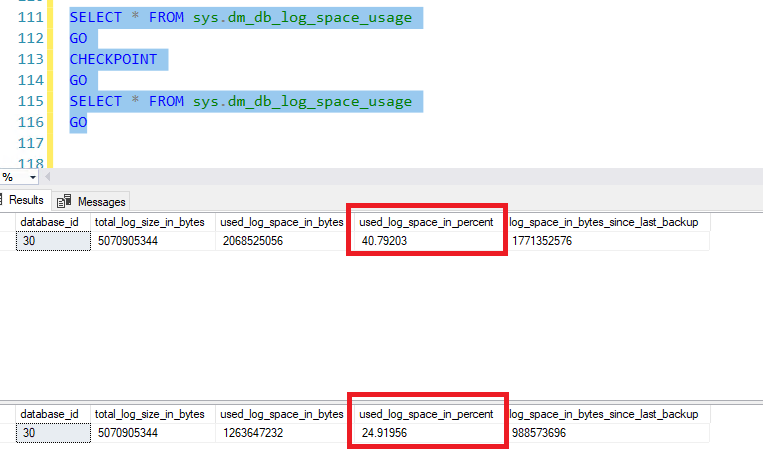The image size is (763, 465).
Task: Click cell value 988573696
Action: [x=539, y=433]
